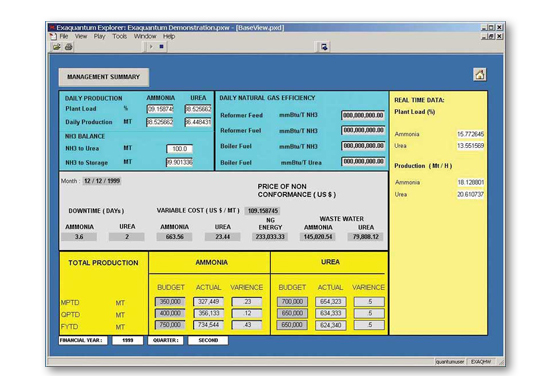Click the toolbar icon above Natural Gas panel
The width and height of the screenshot is (551, 376).
(324, 47)
